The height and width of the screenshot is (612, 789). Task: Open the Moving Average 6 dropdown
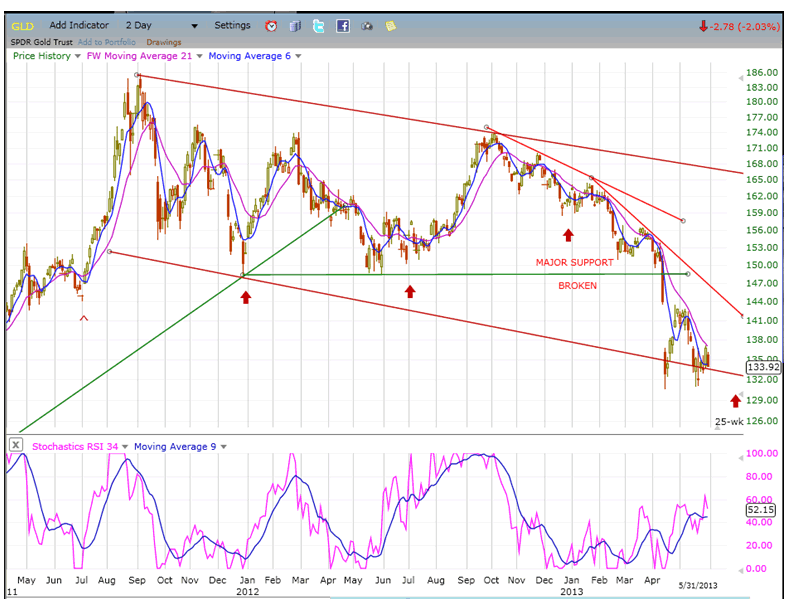click(298, 56)
